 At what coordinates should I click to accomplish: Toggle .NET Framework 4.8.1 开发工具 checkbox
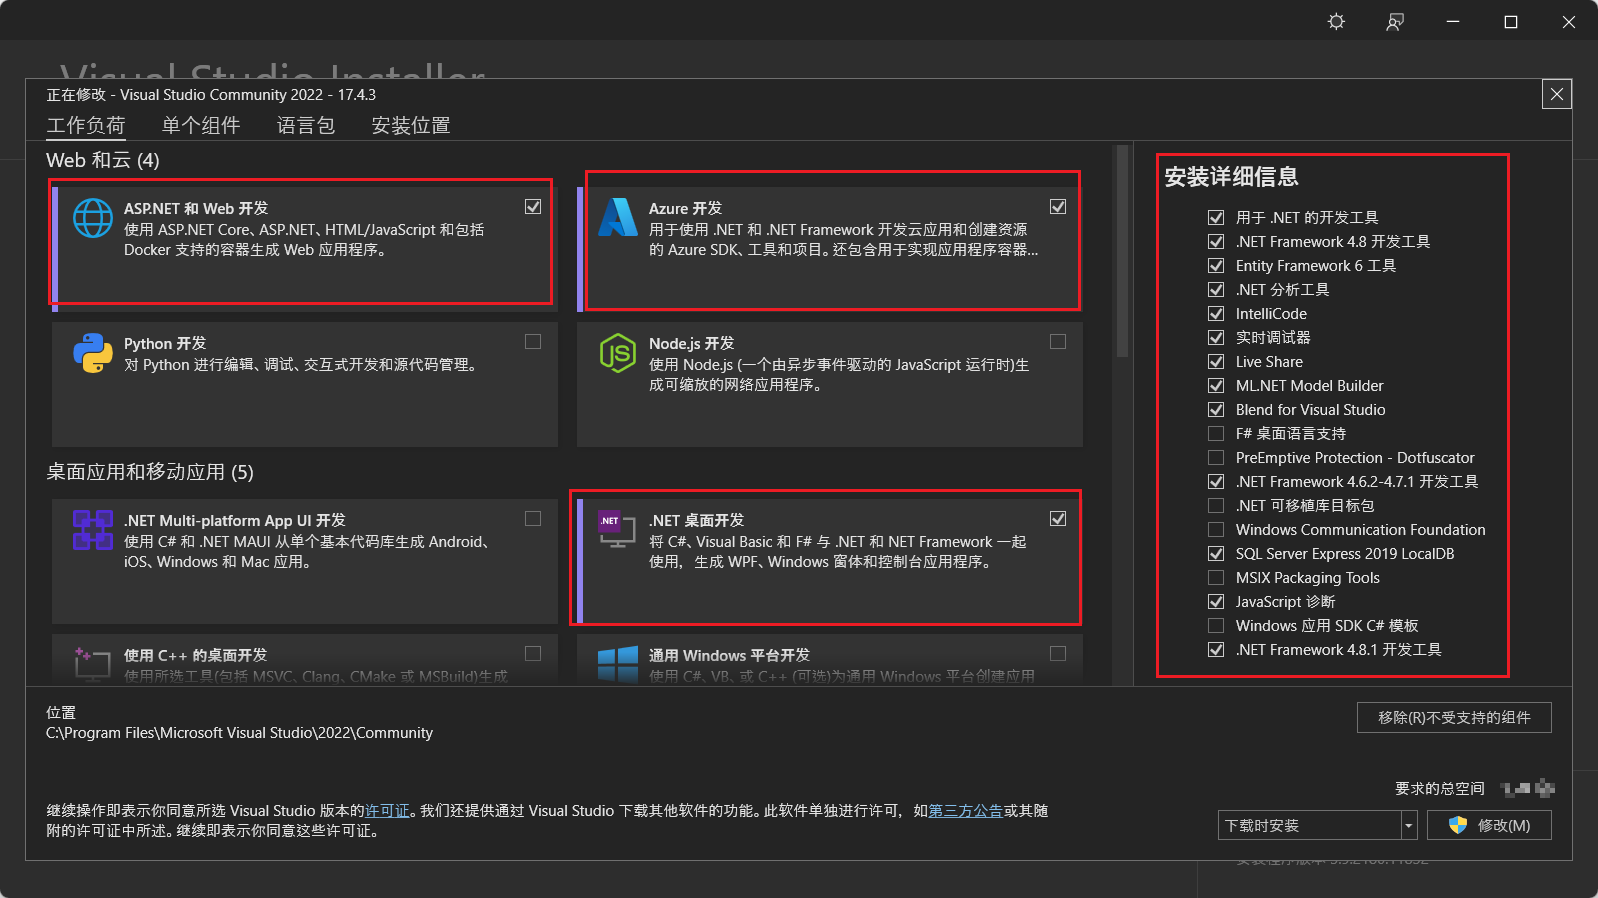[x=1216, y=649]
